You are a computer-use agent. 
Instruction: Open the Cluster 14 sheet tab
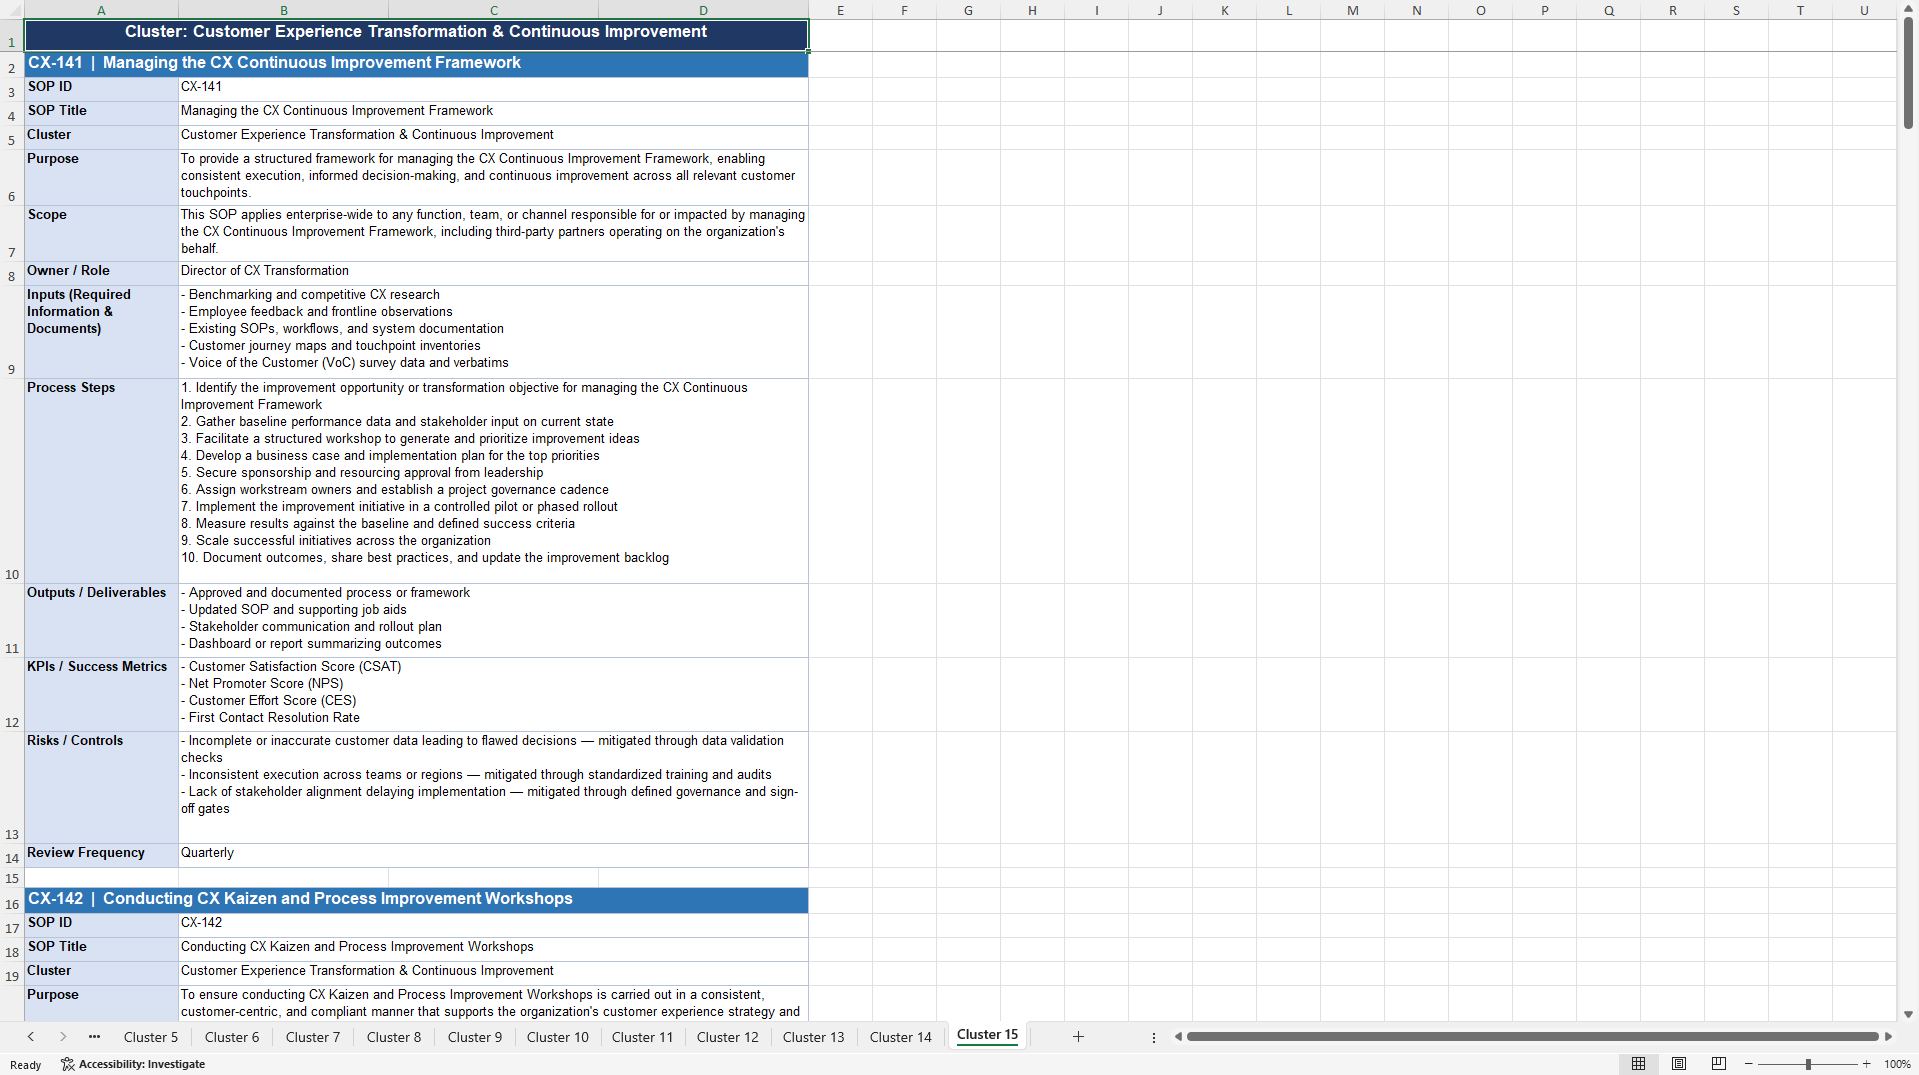[x=901, y=1037]
